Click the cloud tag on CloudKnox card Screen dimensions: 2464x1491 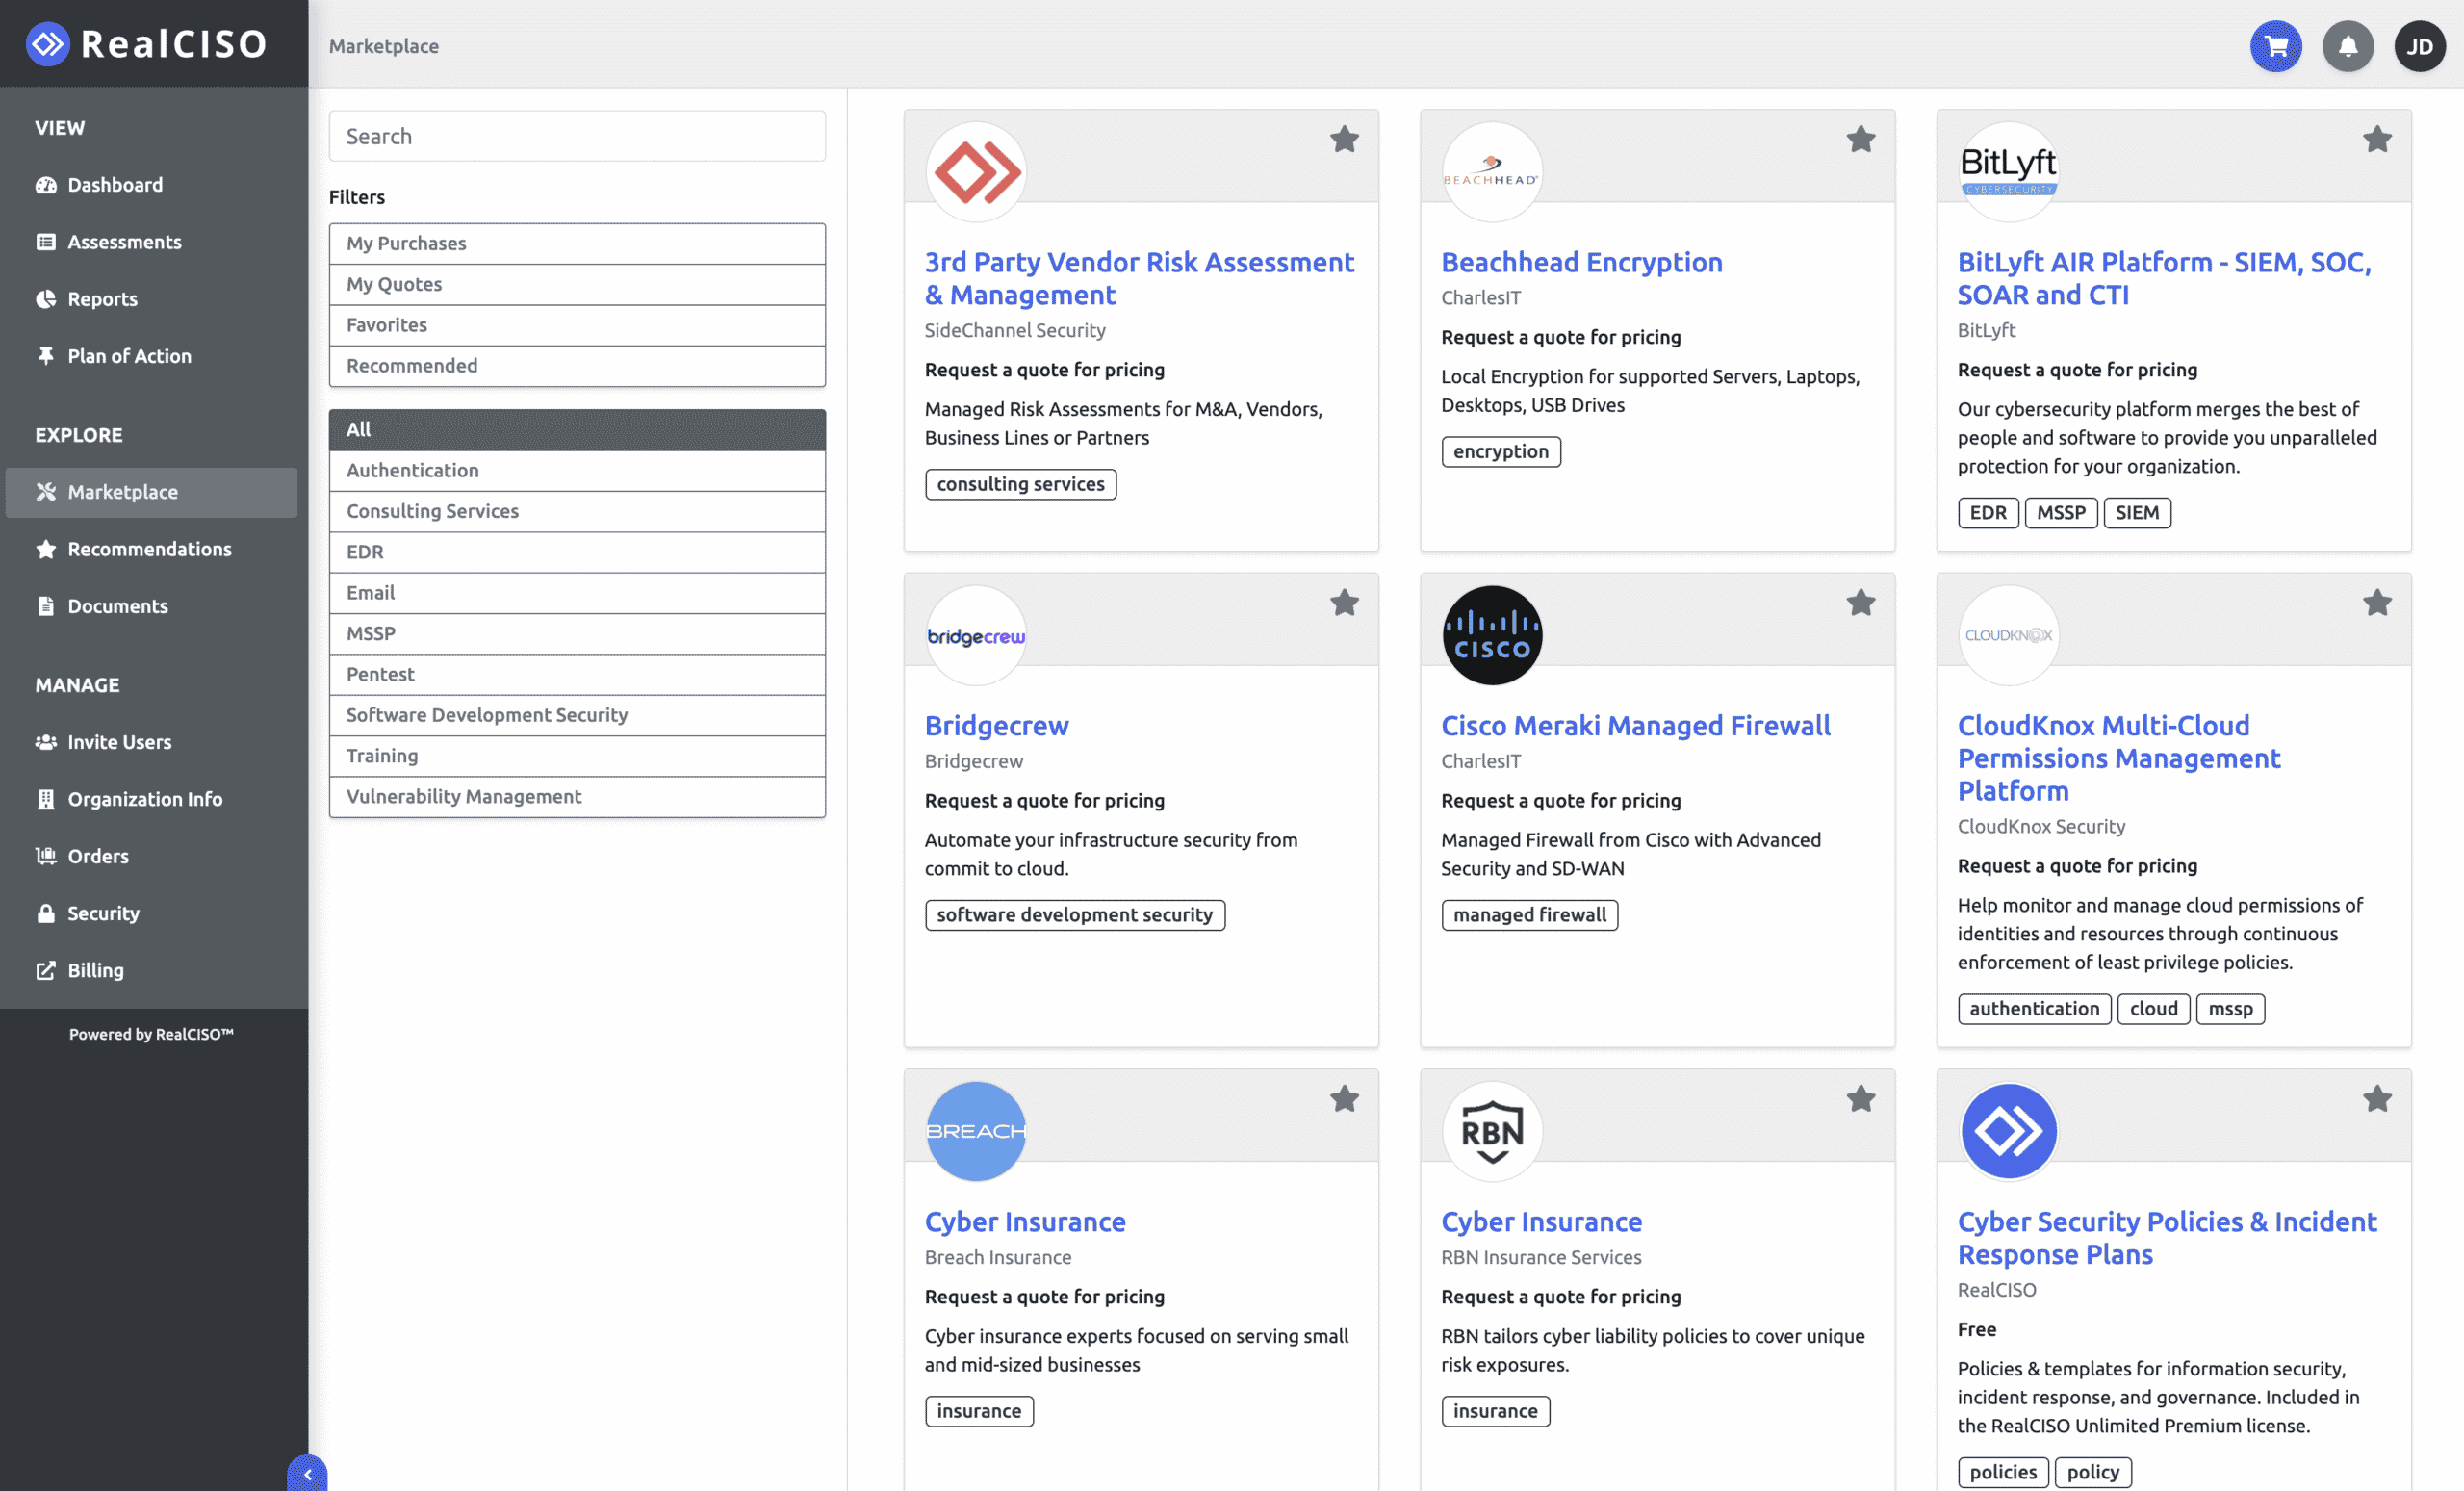(2154, 1009)
